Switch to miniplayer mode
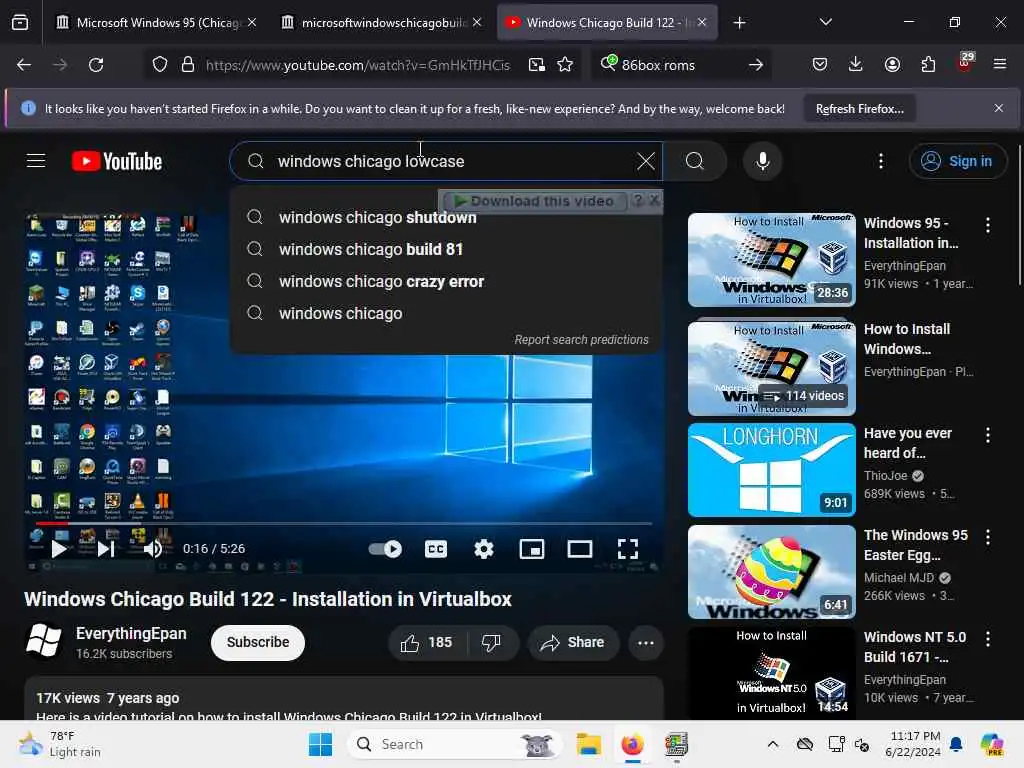The image size is (1024, 768). click(532, 549)
